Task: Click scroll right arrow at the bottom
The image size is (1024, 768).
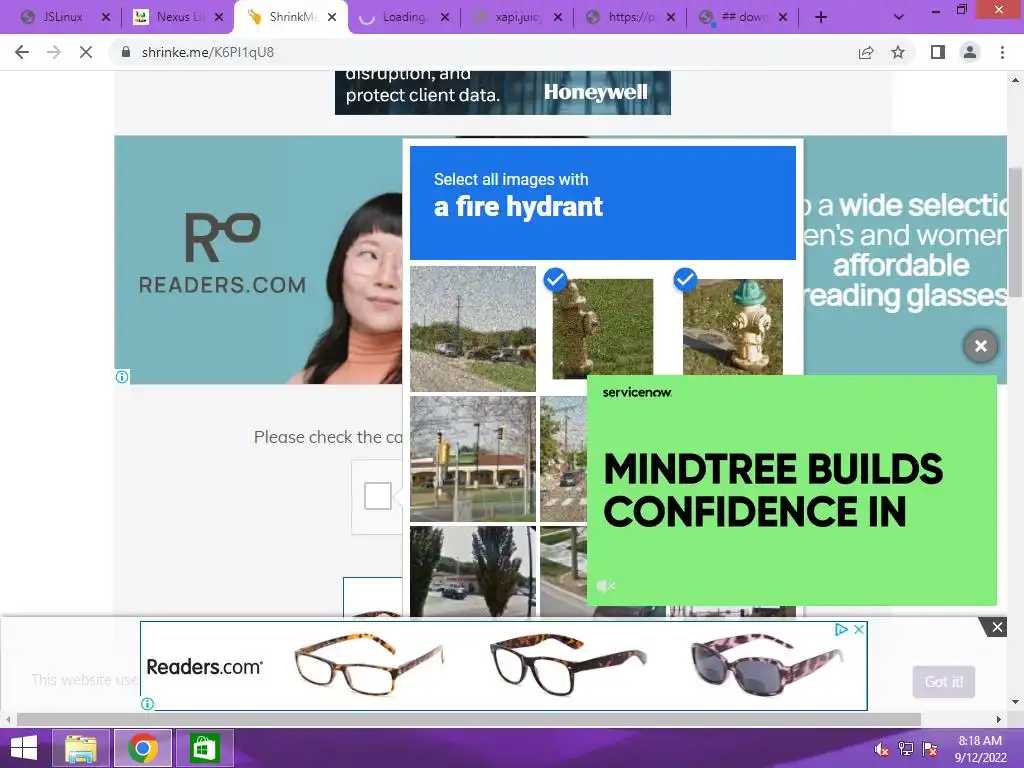Action: click(999, 719)
